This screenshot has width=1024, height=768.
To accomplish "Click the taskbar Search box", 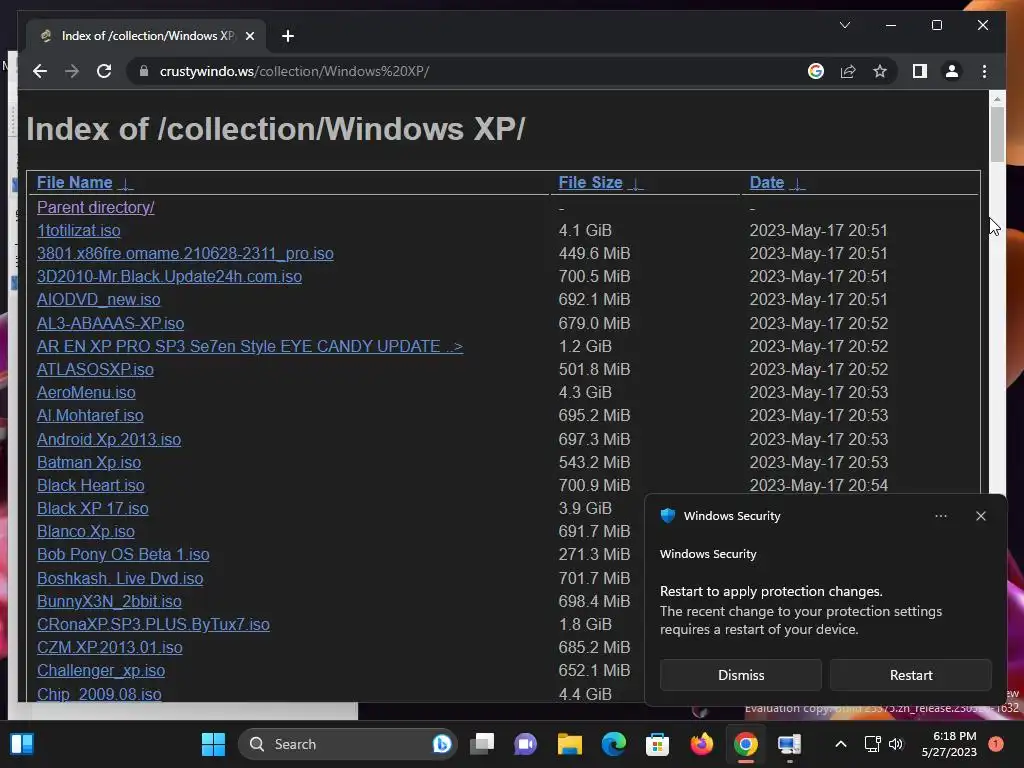I will [x=347, y=744].
